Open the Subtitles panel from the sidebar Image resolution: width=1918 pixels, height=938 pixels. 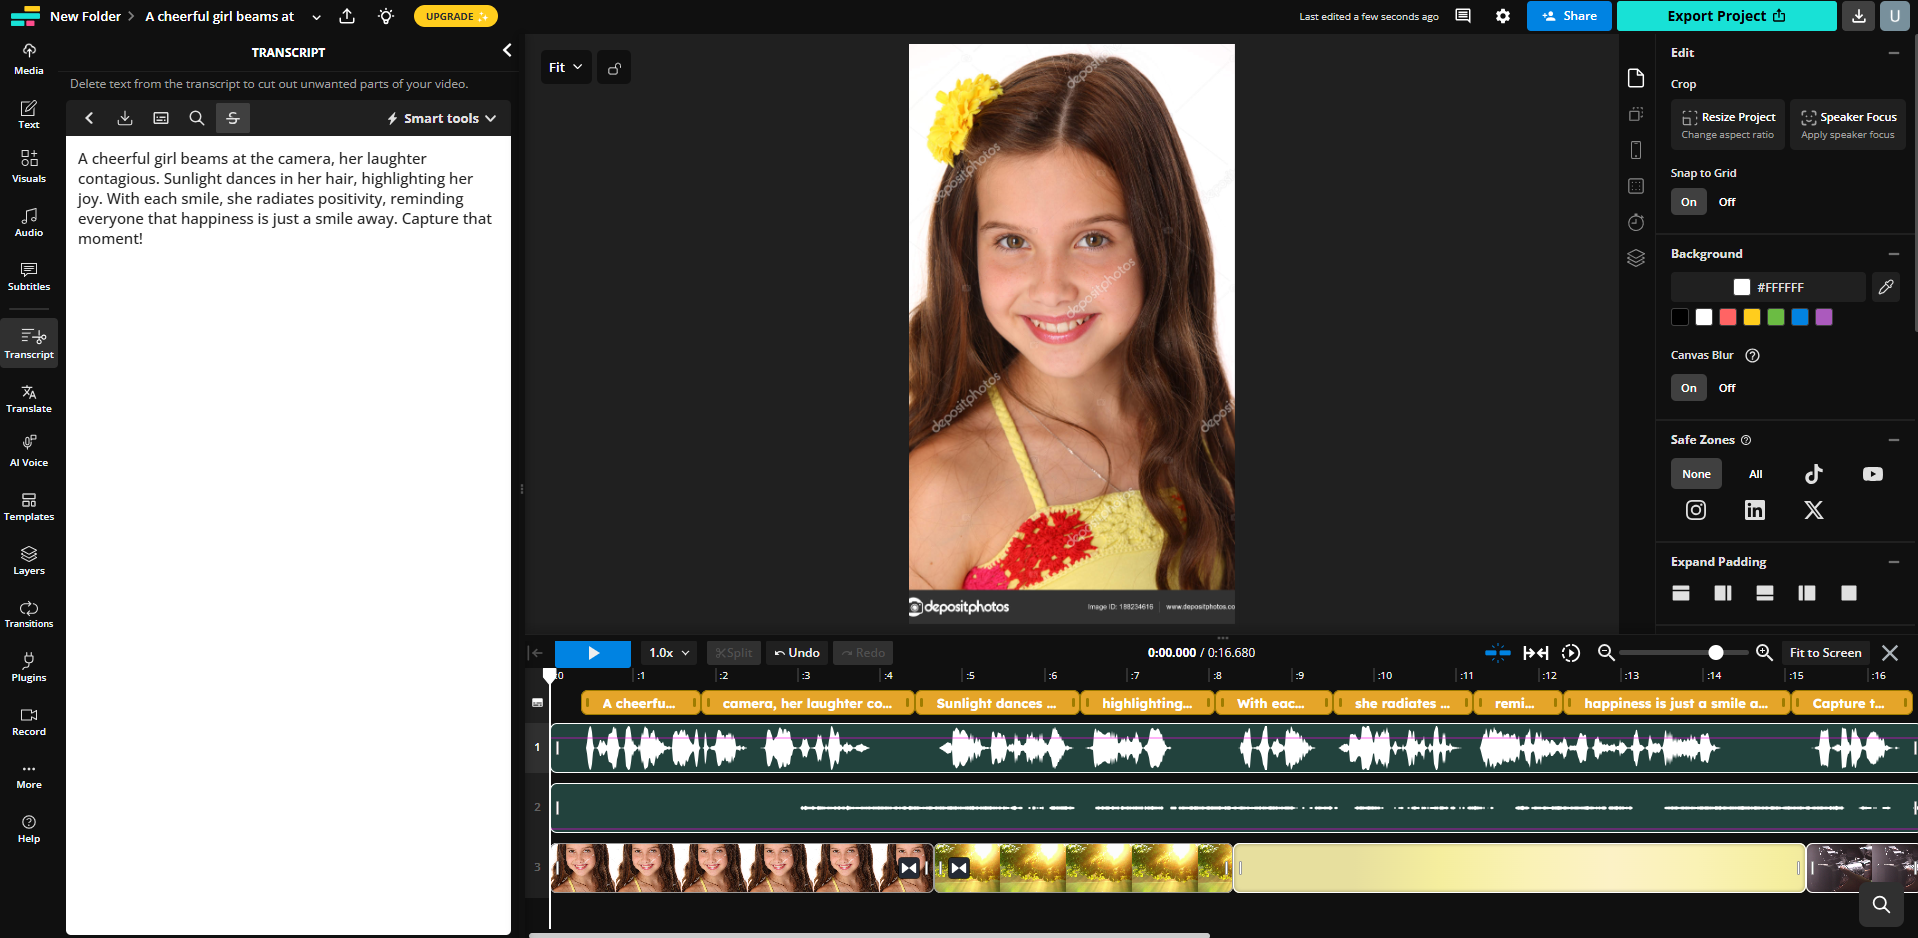(x=28, y=276)
